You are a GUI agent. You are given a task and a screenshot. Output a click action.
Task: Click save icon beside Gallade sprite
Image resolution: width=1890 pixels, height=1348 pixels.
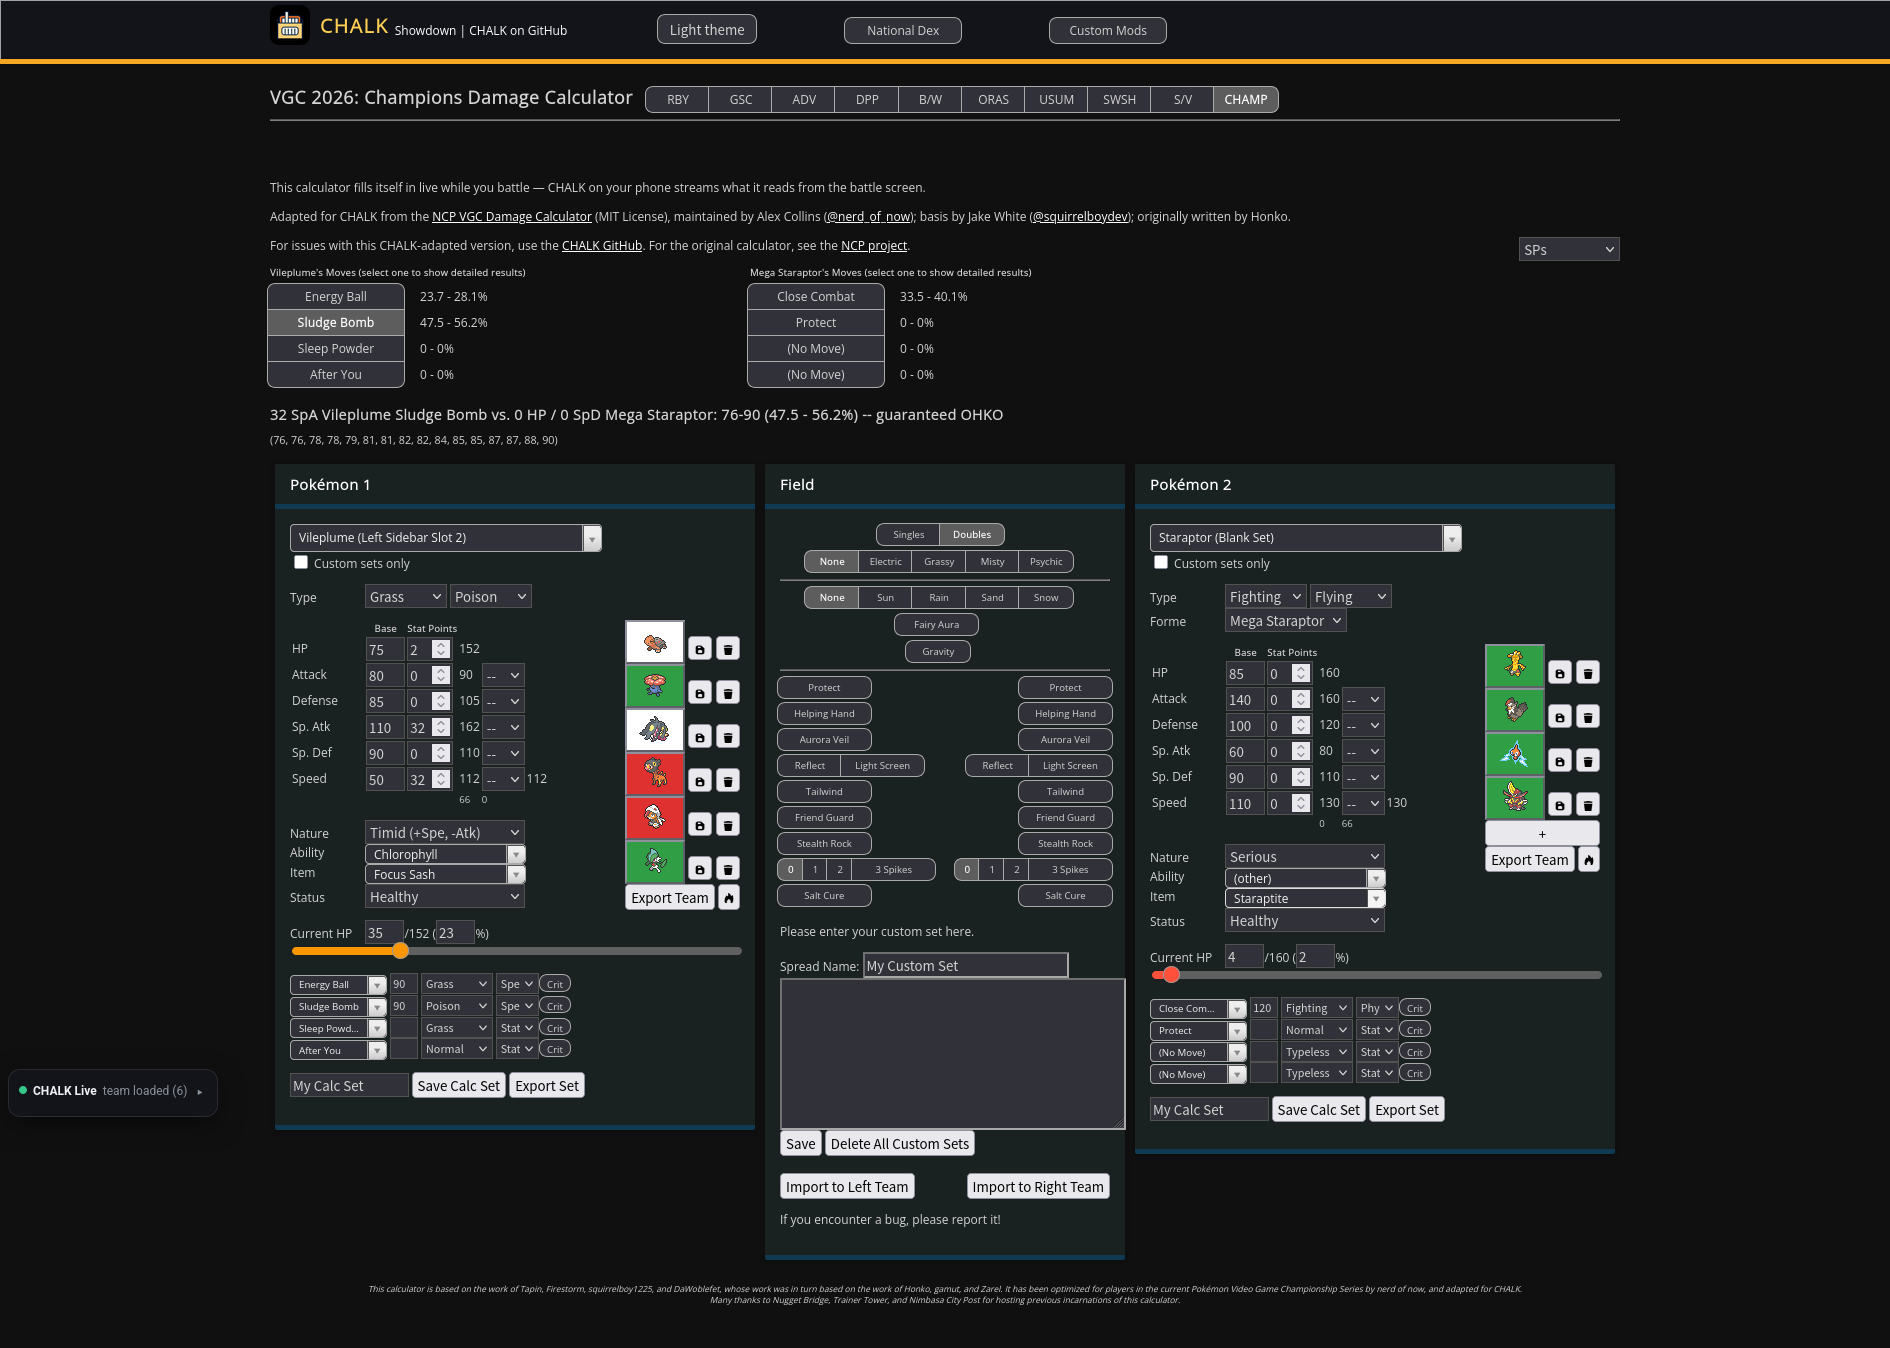700,869
